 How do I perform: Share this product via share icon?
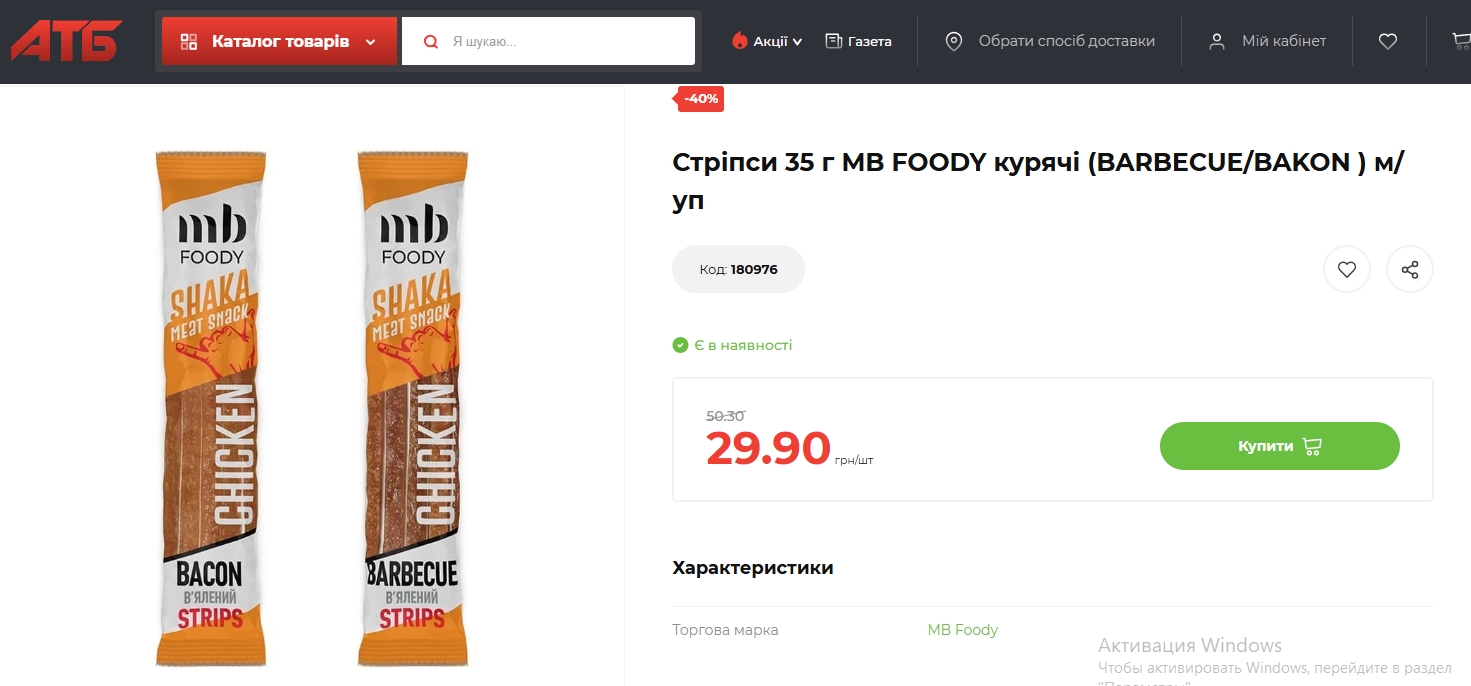[1409, 269]
